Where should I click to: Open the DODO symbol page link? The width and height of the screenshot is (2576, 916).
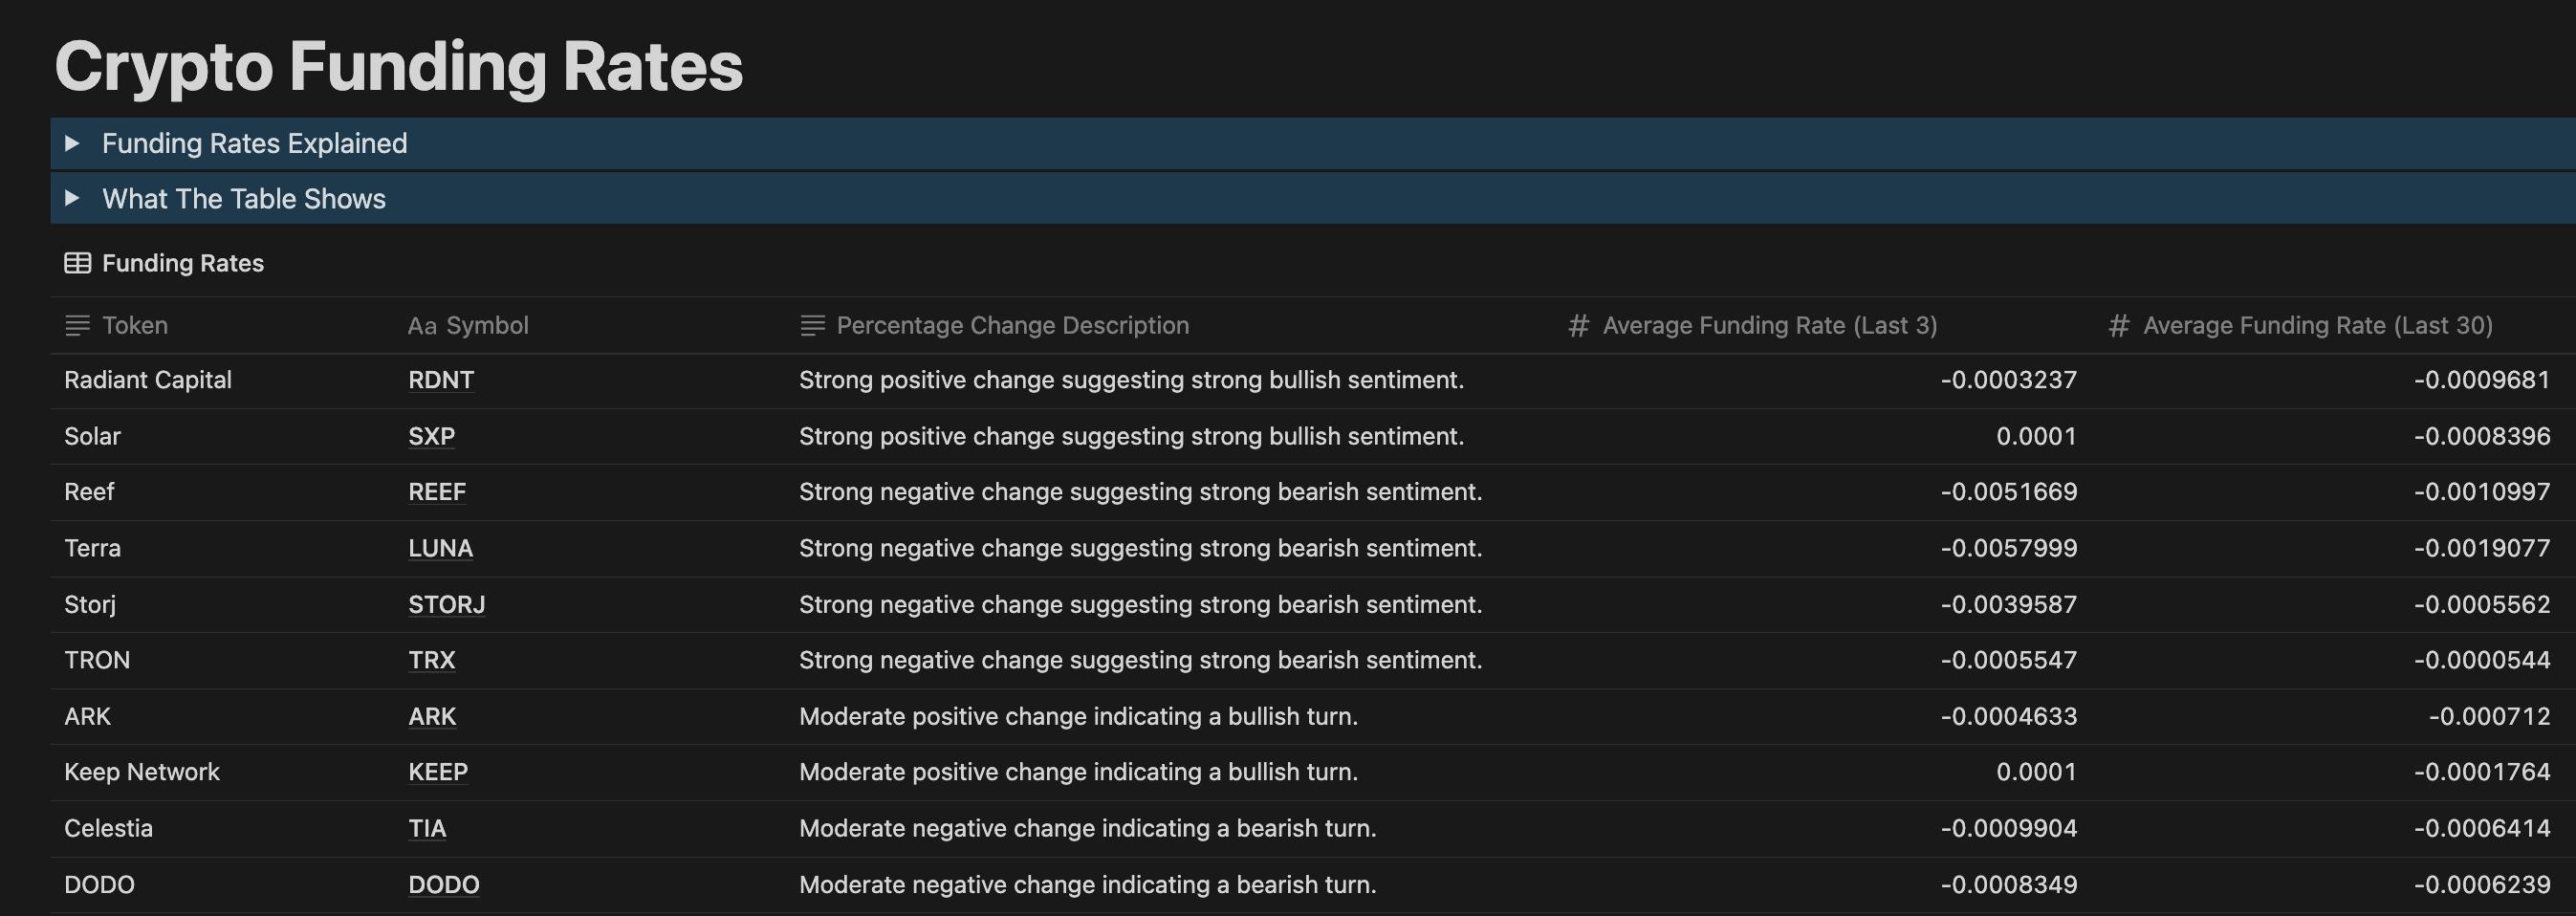click(x=443, y=884)
